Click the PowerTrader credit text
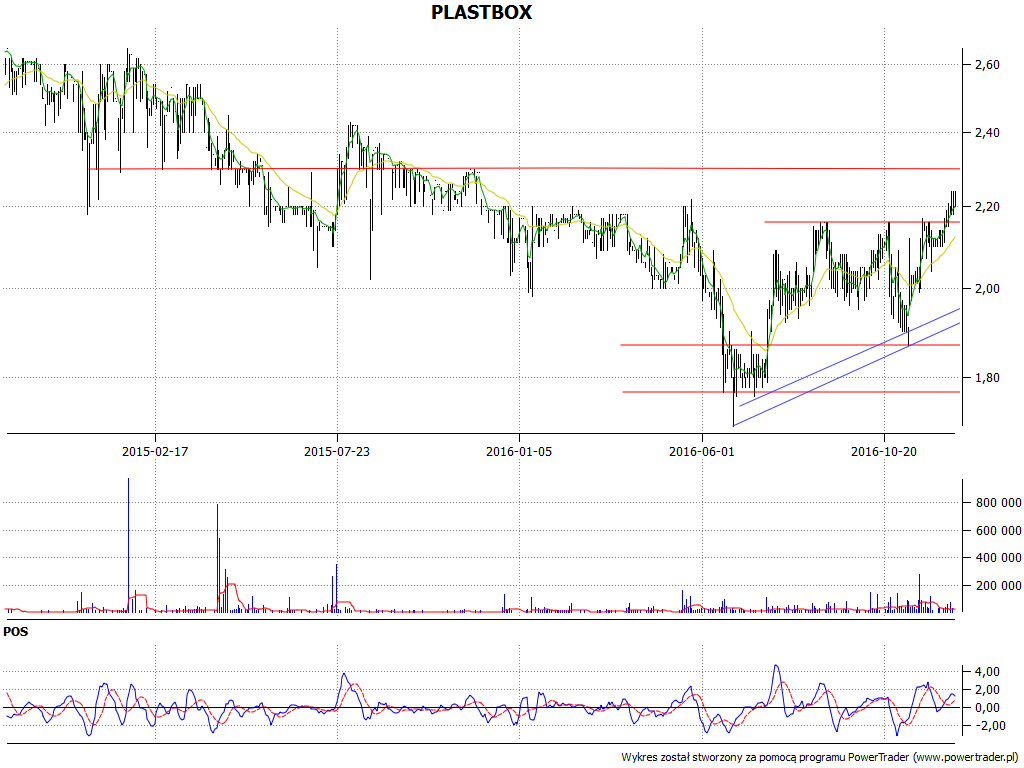Screen dimensions: 1024x768 [821, 757]
